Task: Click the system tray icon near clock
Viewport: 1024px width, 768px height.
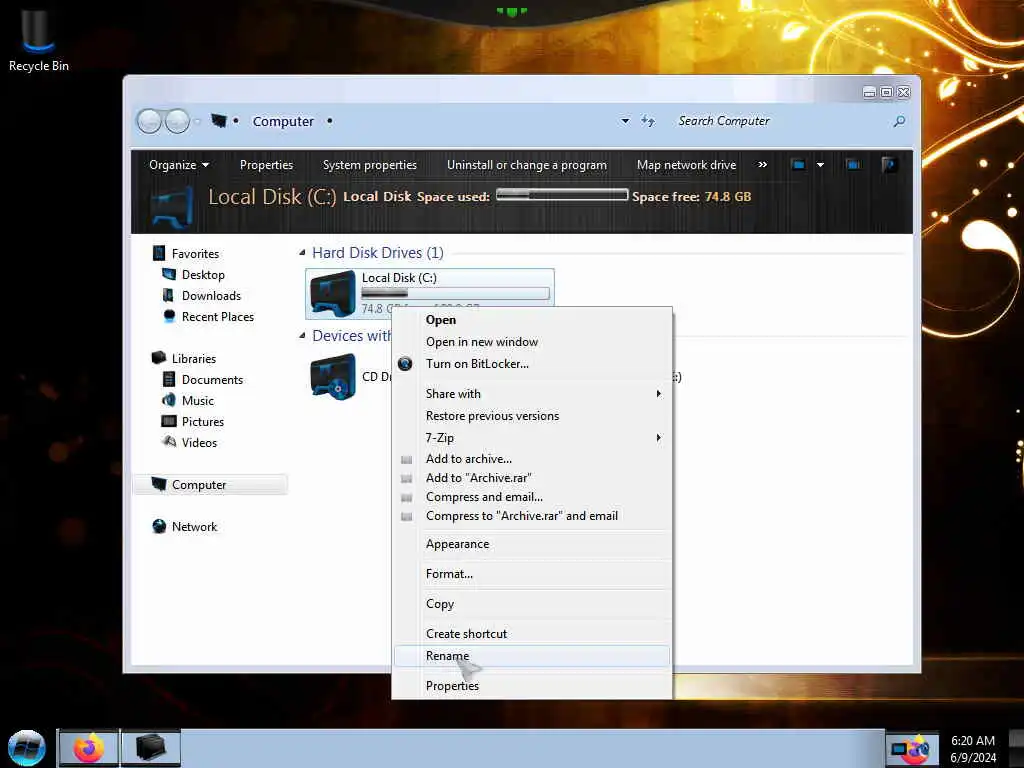Action: pos(912,749)
